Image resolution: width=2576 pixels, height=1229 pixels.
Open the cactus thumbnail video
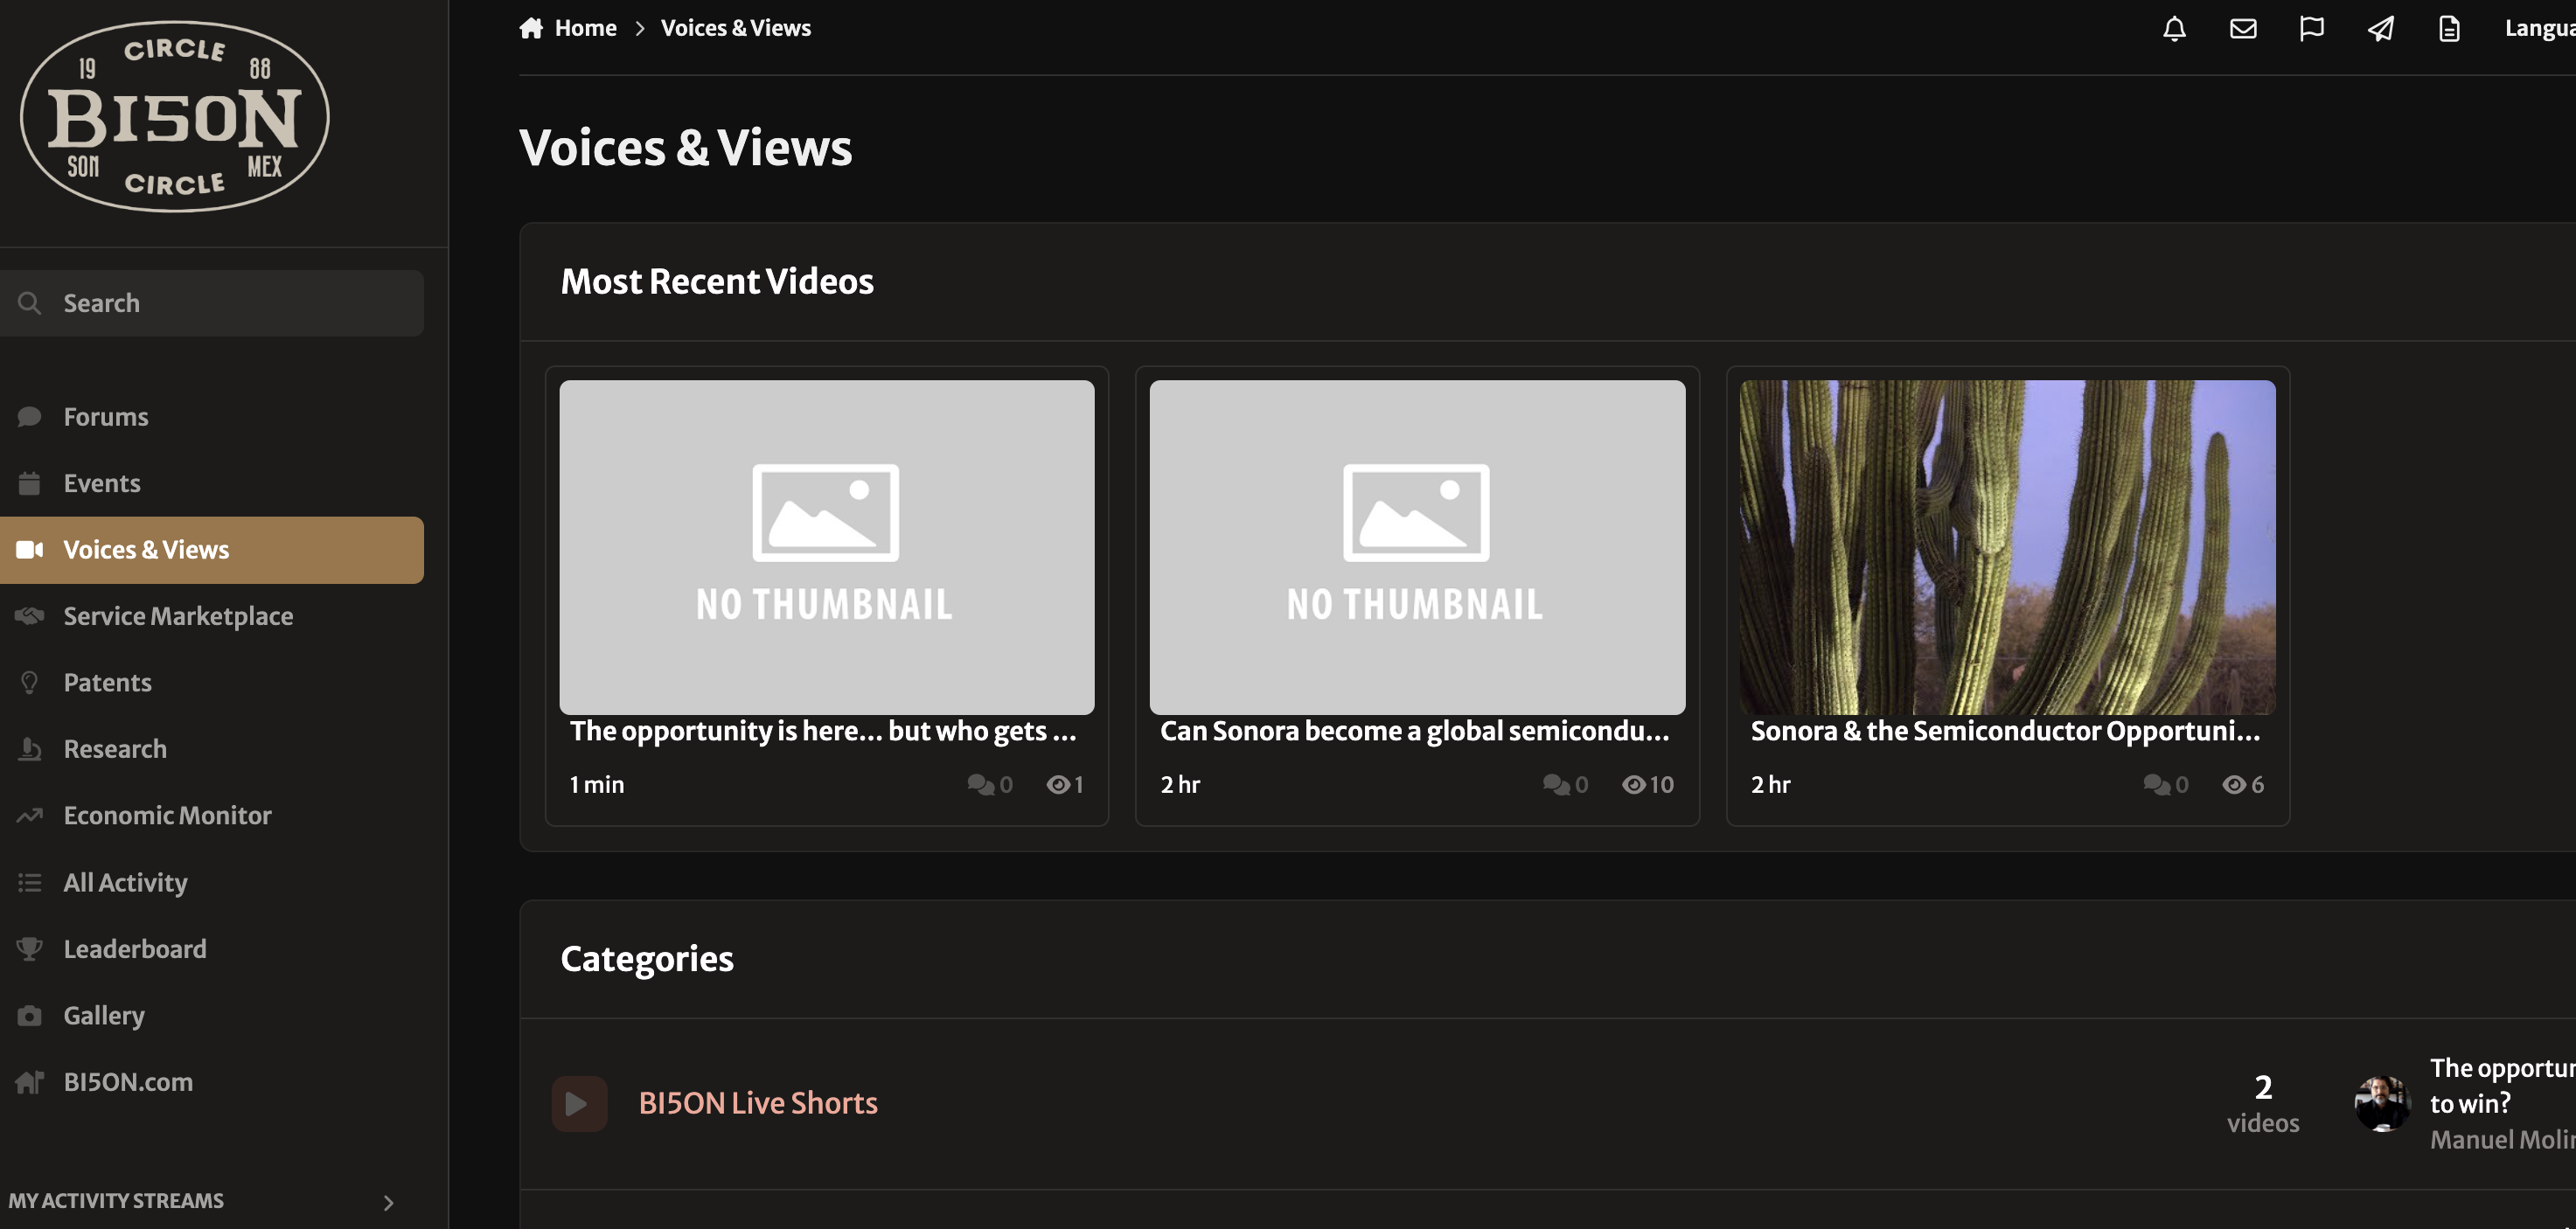click(2007, 546)
